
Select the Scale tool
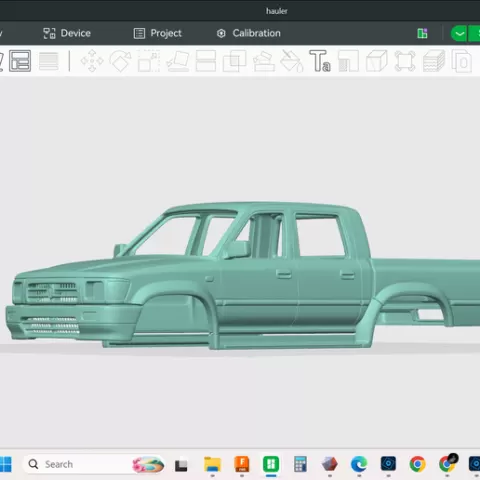pyautogui.click(x=149, y=61)
